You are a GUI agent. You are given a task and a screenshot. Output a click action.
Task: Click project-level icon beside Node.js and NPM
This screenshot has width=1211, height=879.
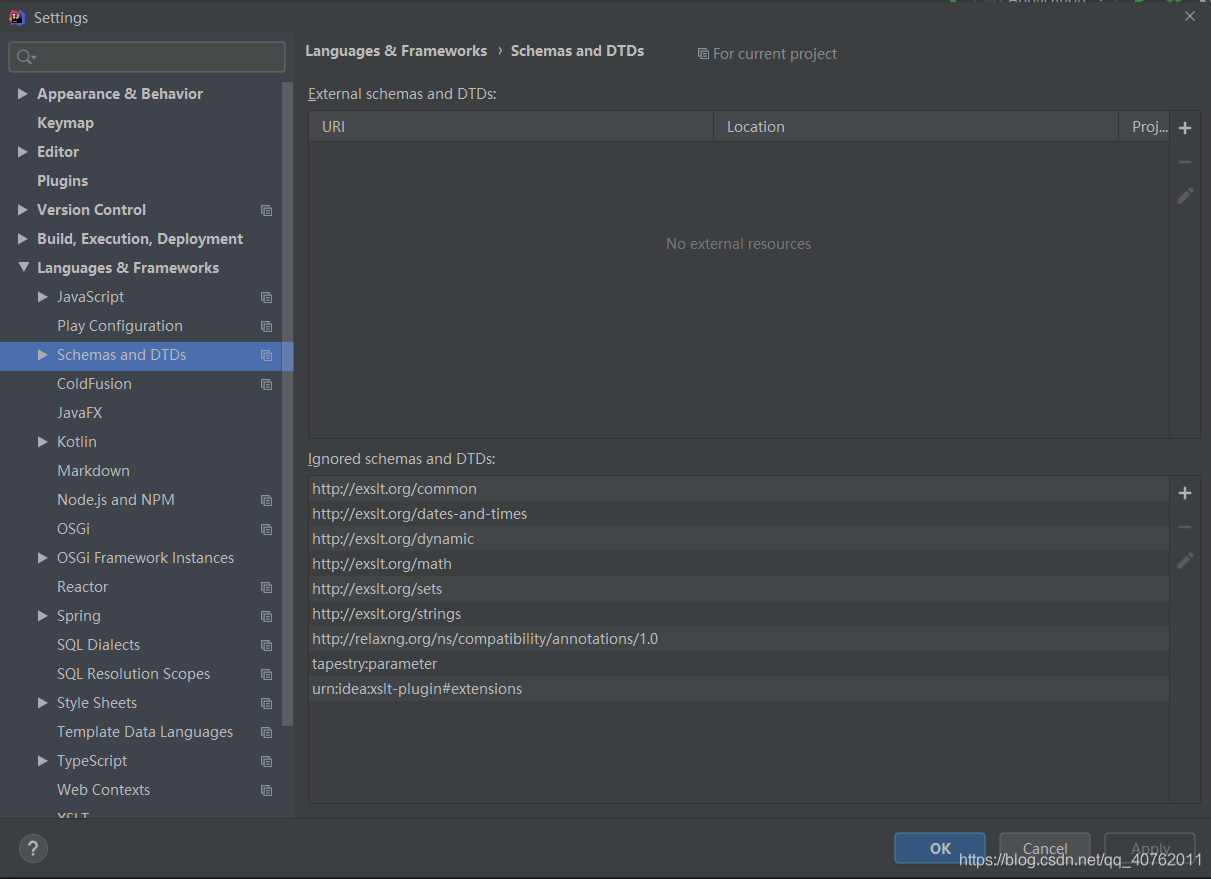click(266, 500)
